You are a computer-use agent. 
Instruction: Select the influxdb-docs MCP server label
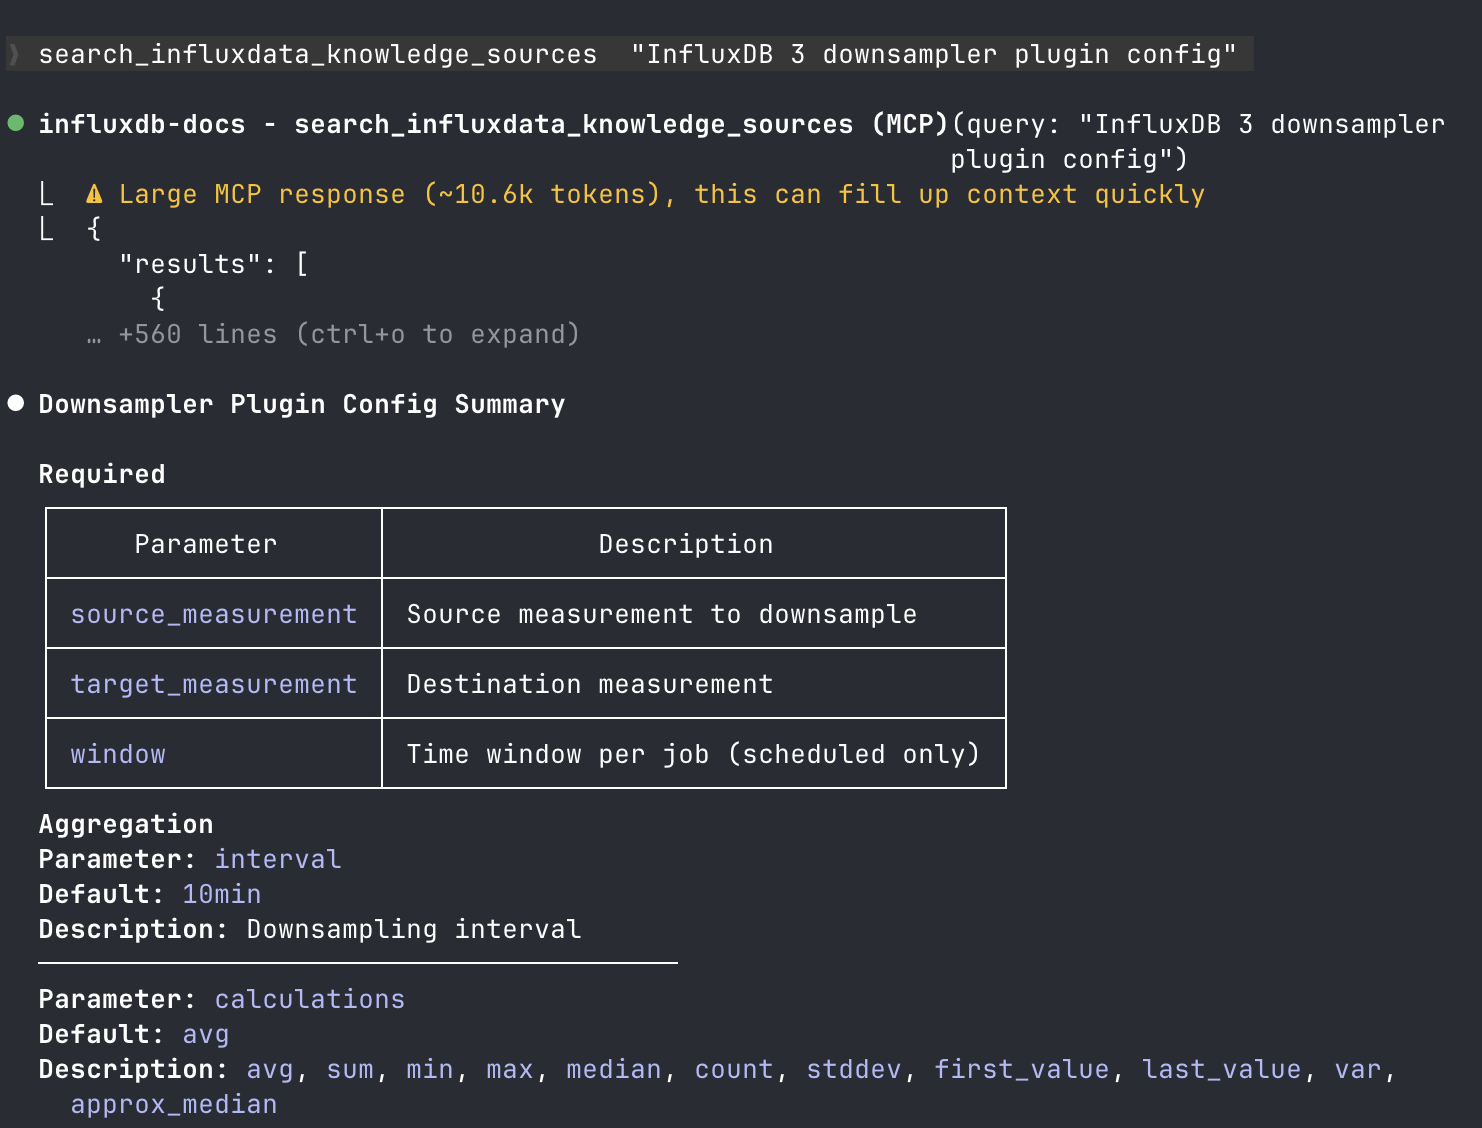141,123
